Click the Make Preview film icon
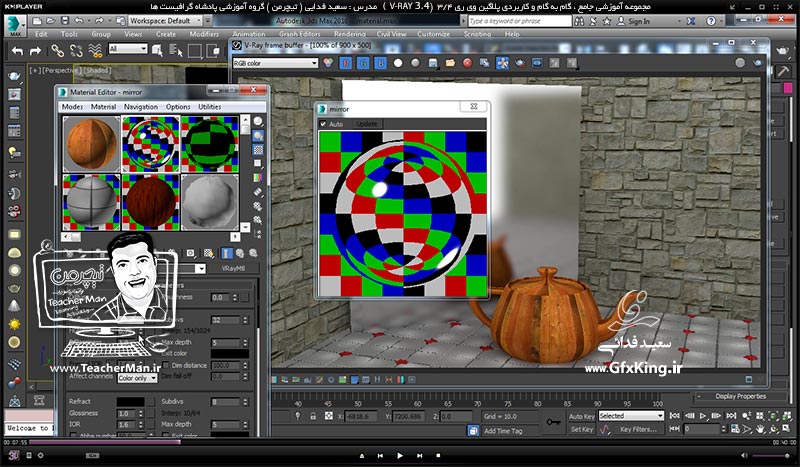 258,192
